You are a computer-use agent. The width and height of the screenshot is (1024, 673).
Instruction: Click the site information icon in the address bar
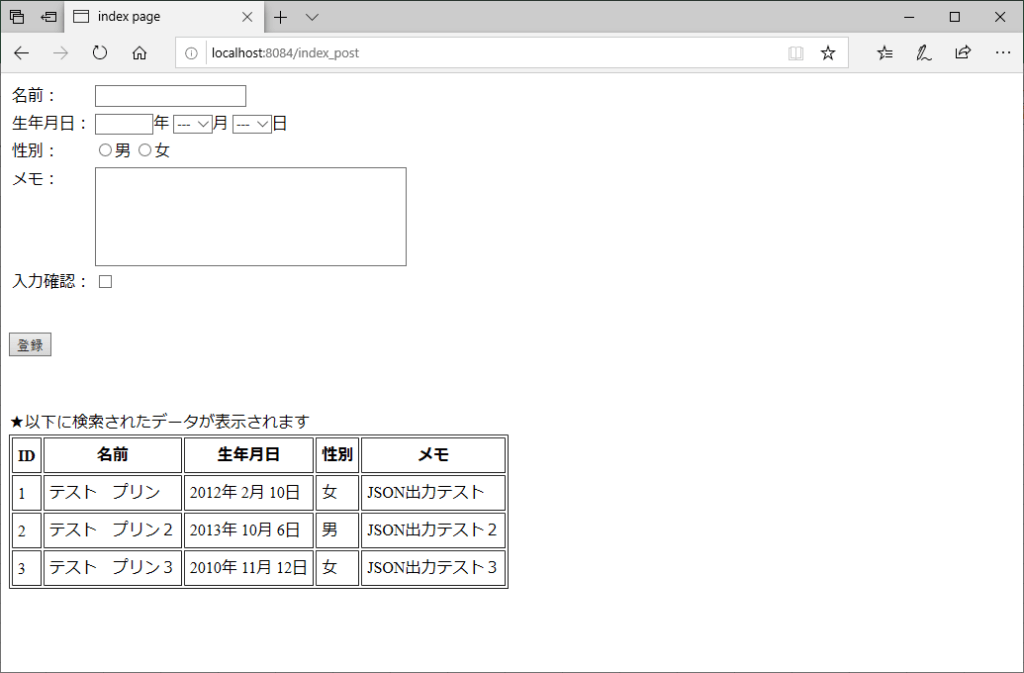tap(190, 52)
